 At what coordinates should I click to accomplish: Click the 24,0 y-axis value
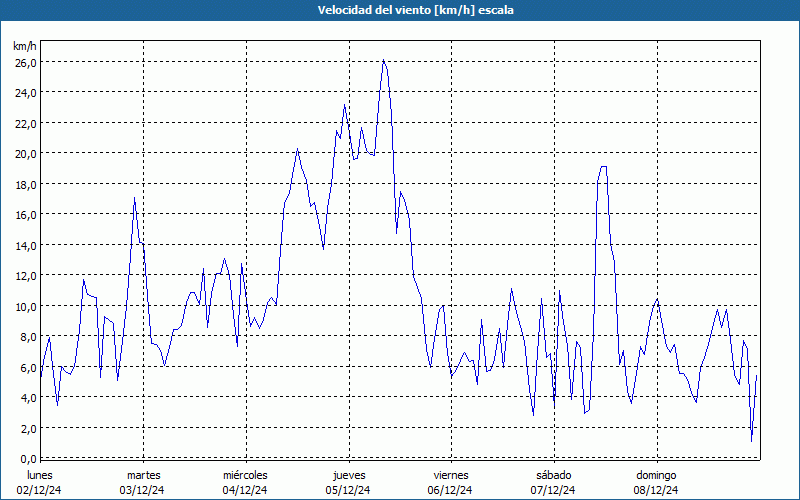coord(26,93)
